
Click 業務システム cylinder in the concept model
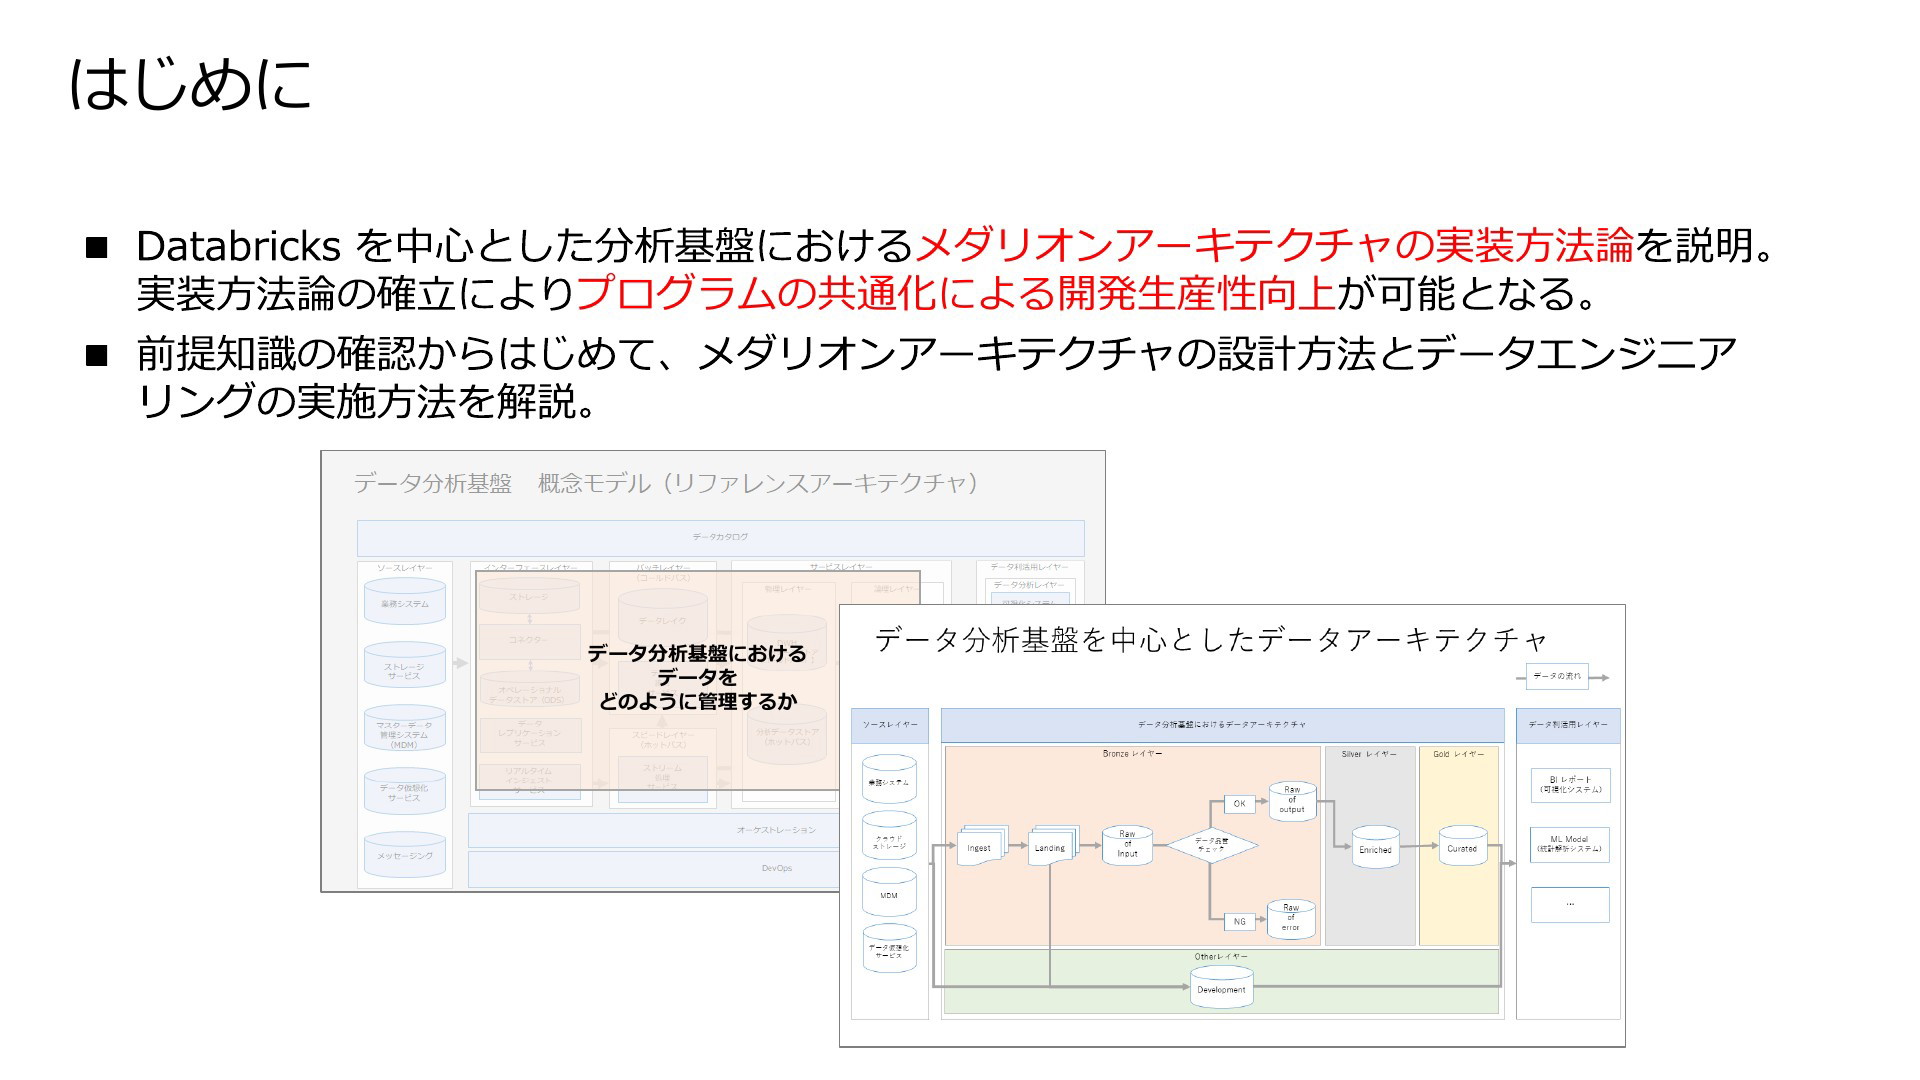pos(405,602)
